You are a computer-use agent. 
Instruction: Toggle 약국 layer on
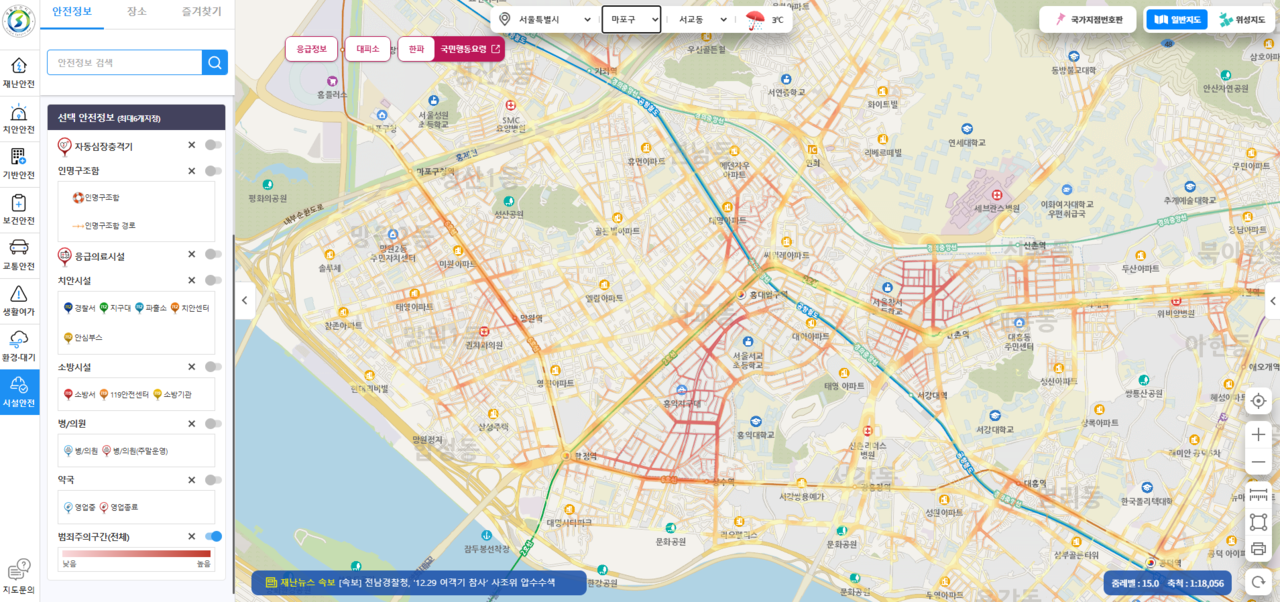213,480
